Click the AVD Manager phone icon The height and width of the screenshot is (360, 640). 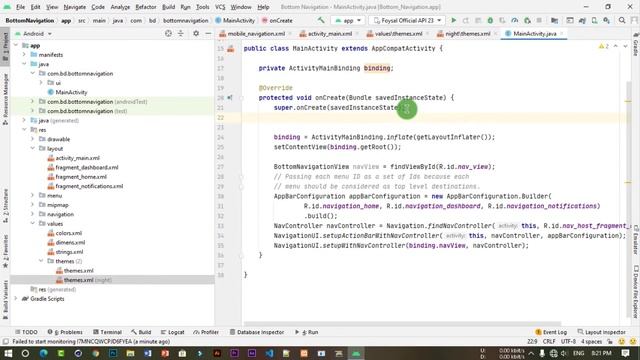pos(594,20)
